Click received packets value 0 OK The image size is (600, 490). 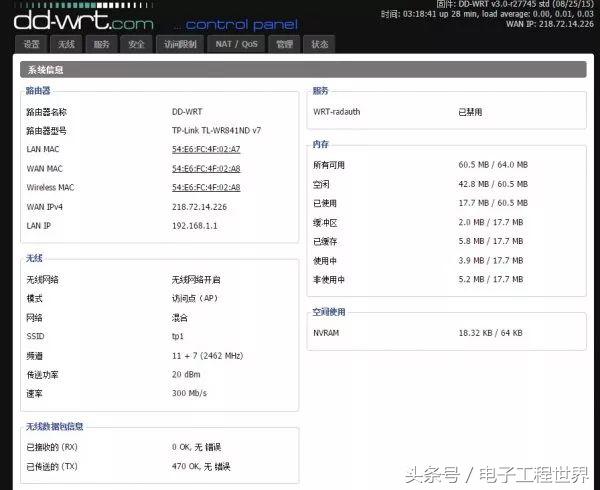coord(196,447)
